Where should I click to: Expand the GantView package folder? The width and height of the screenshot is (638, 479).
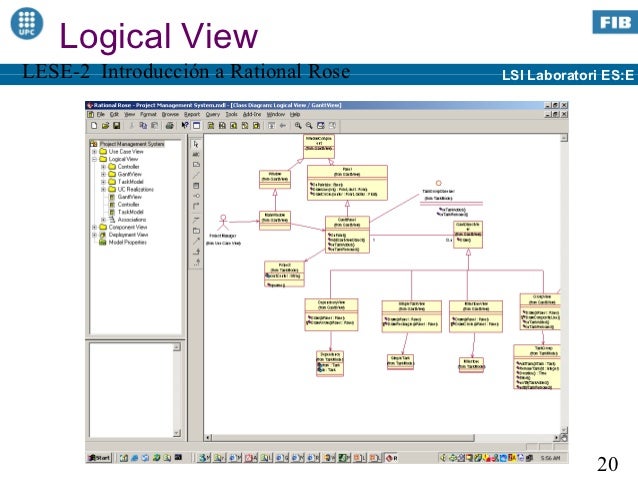pyautogui.click(x=103, y=174)
